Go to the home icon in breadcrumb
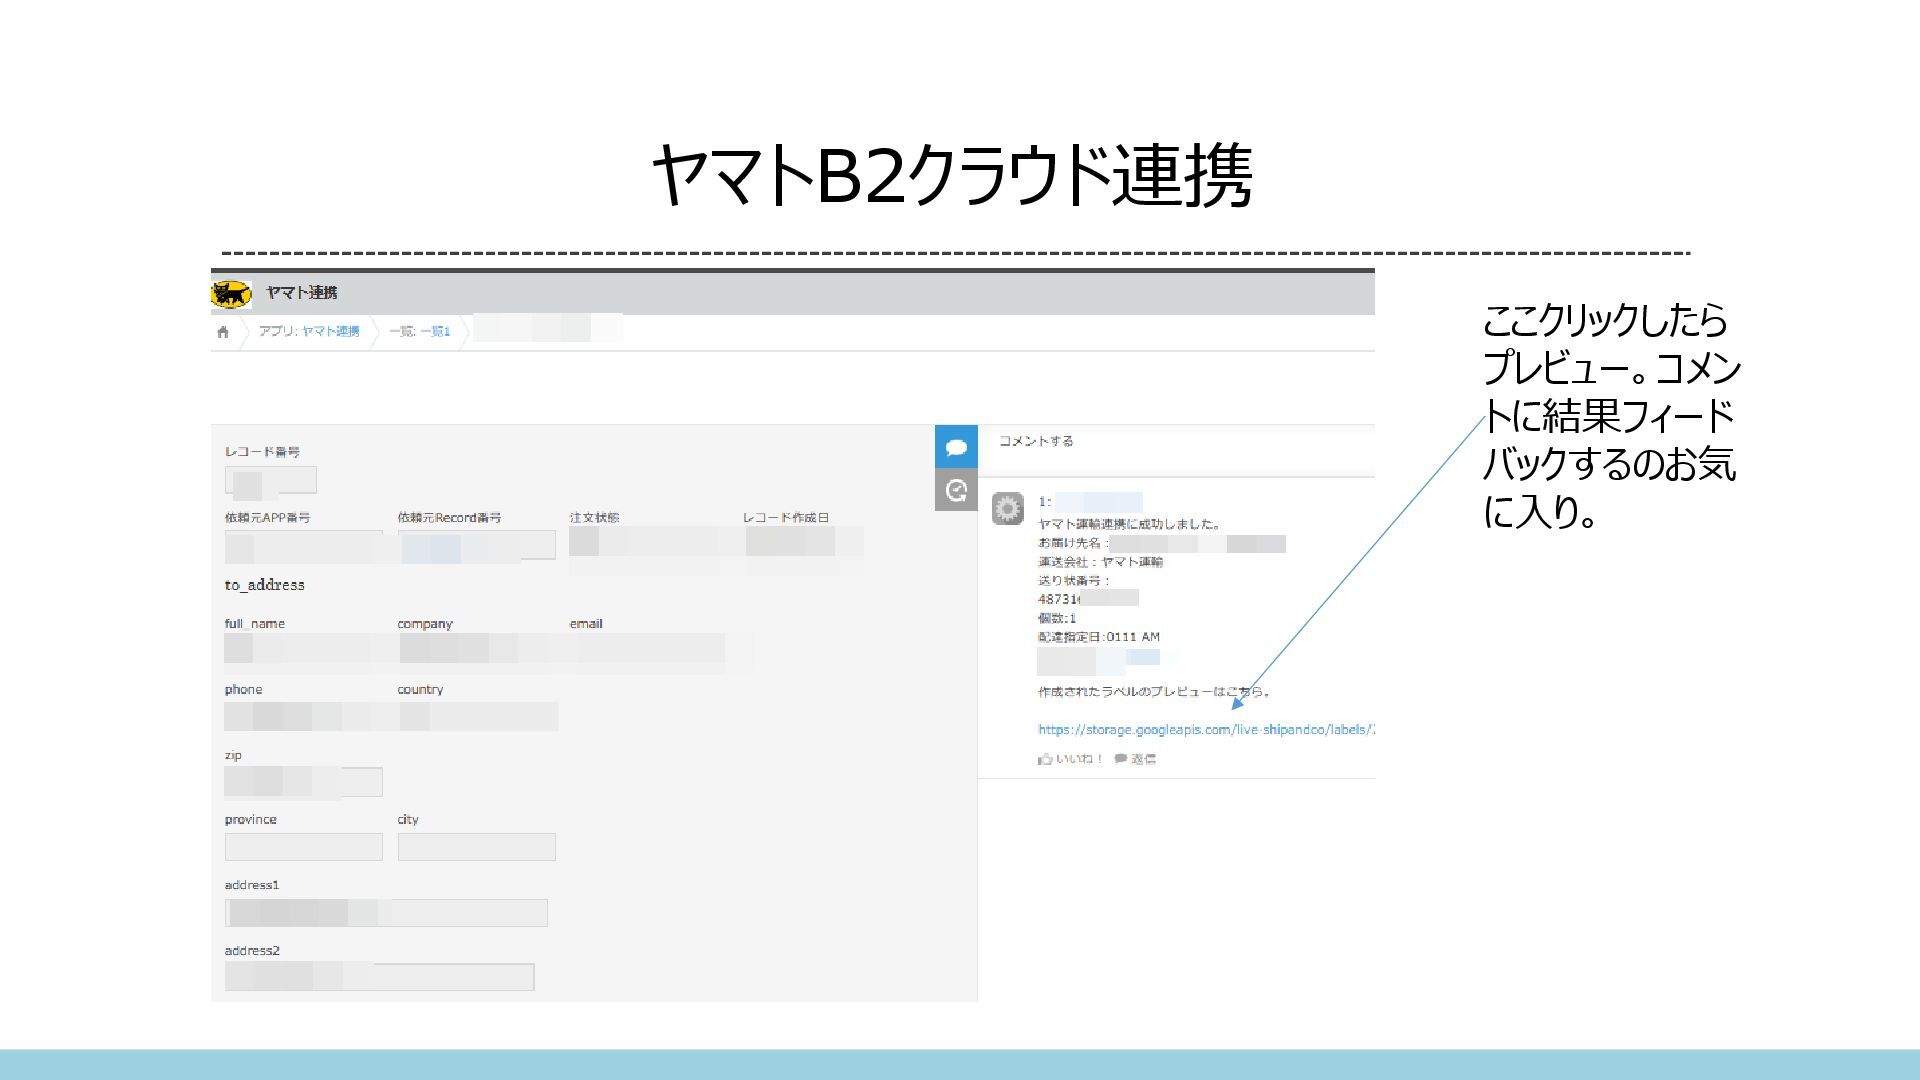The image size is (1920, 1080). [223, 332]
